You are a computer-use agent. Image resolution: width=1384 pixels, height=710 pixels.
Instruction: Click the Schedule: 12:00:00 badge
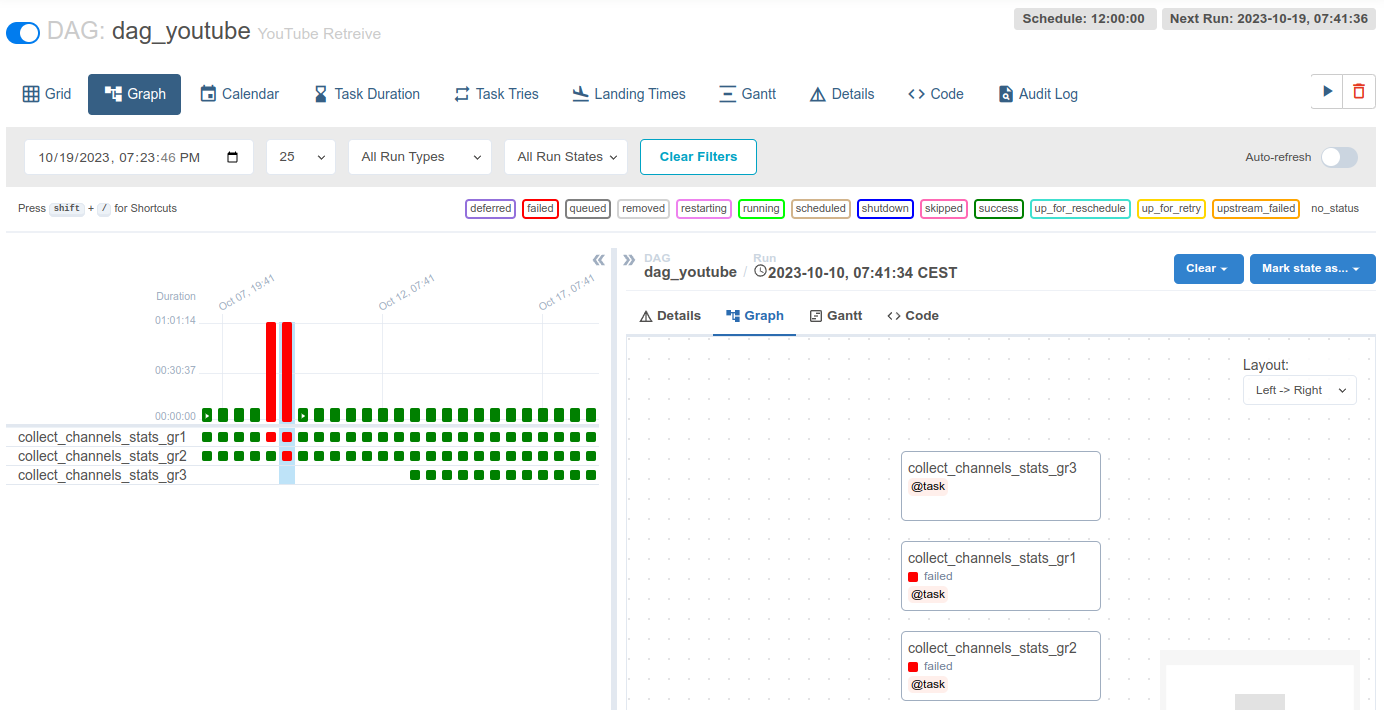pyautogui.click(x=1085, y=19)
